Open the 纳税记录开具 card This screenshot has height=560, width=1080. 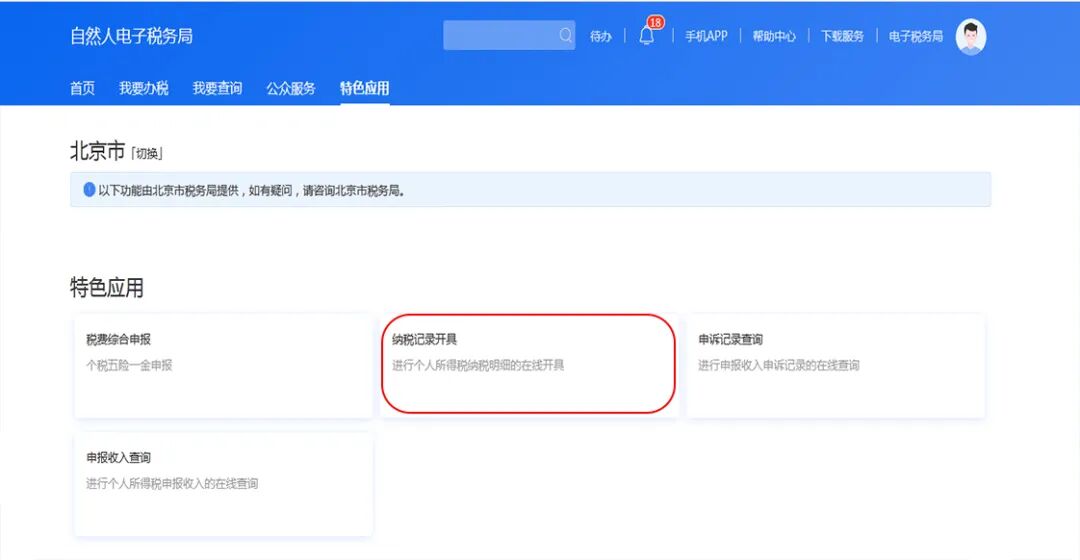pos(528,363)
